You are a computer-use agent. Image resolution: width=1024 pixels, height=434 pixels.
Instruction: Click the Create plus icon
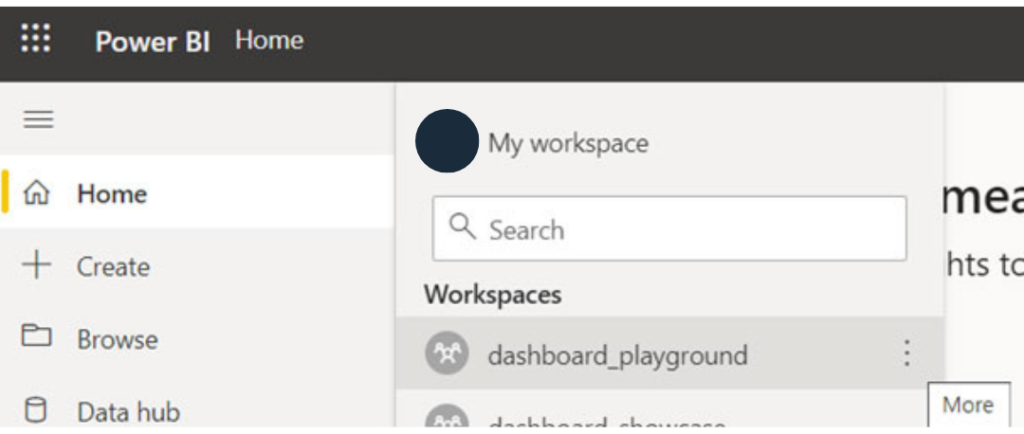point(37,266)
